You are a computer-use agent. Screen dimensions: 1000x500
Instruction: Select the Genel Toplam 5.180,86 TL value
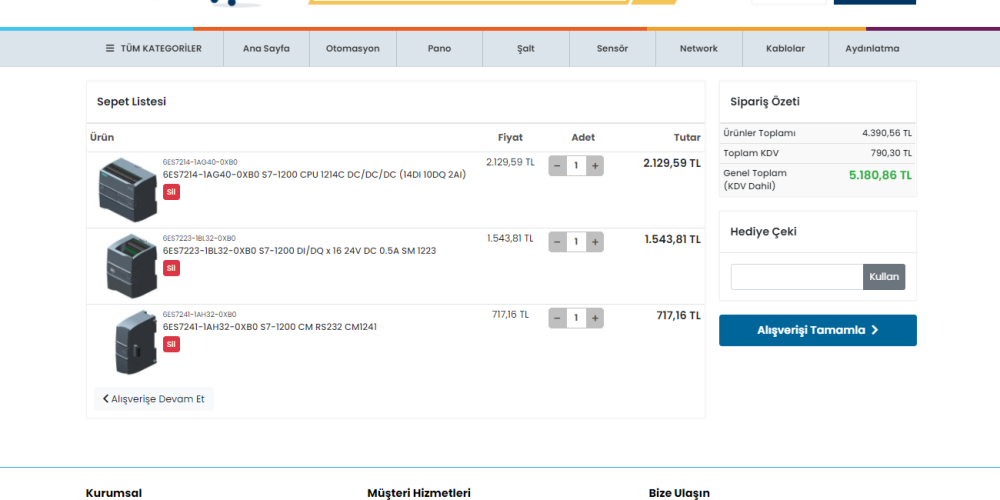tap(880, 175)
